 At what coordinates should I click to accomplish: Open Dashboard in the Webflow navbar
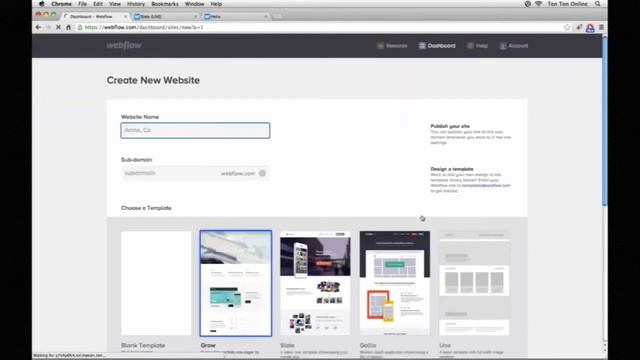437,46
